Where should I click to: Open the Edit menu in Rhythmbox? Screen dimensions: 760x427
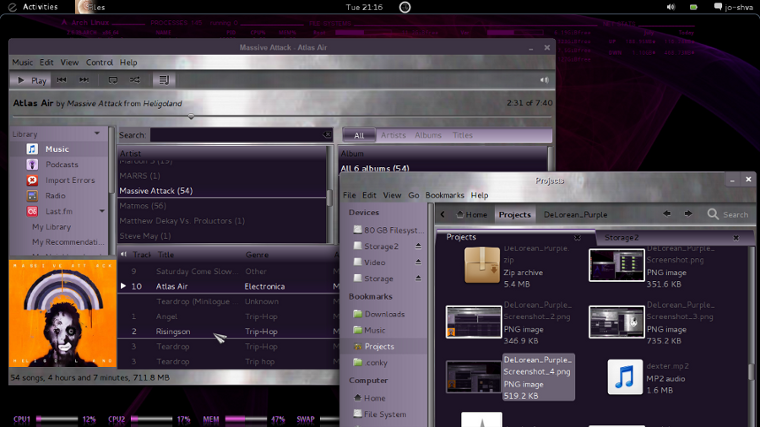[47, 63]
